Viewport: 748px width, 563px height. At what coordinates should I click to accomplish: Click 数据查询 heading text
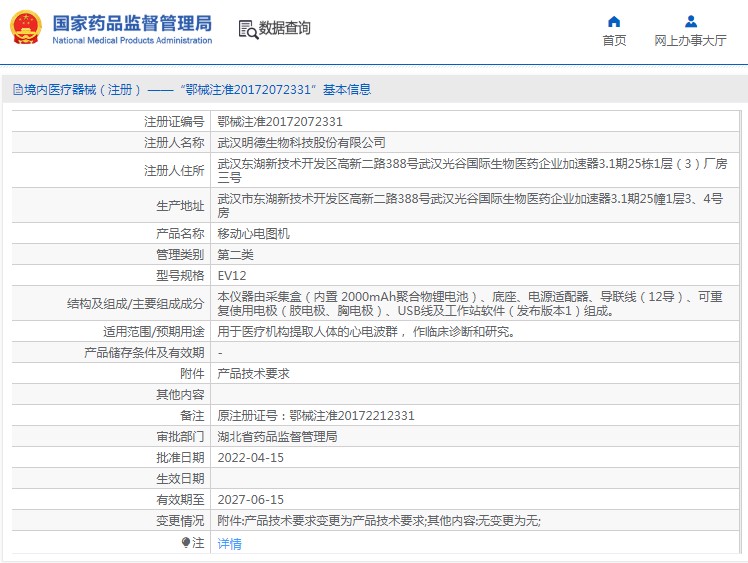(284, 28)
